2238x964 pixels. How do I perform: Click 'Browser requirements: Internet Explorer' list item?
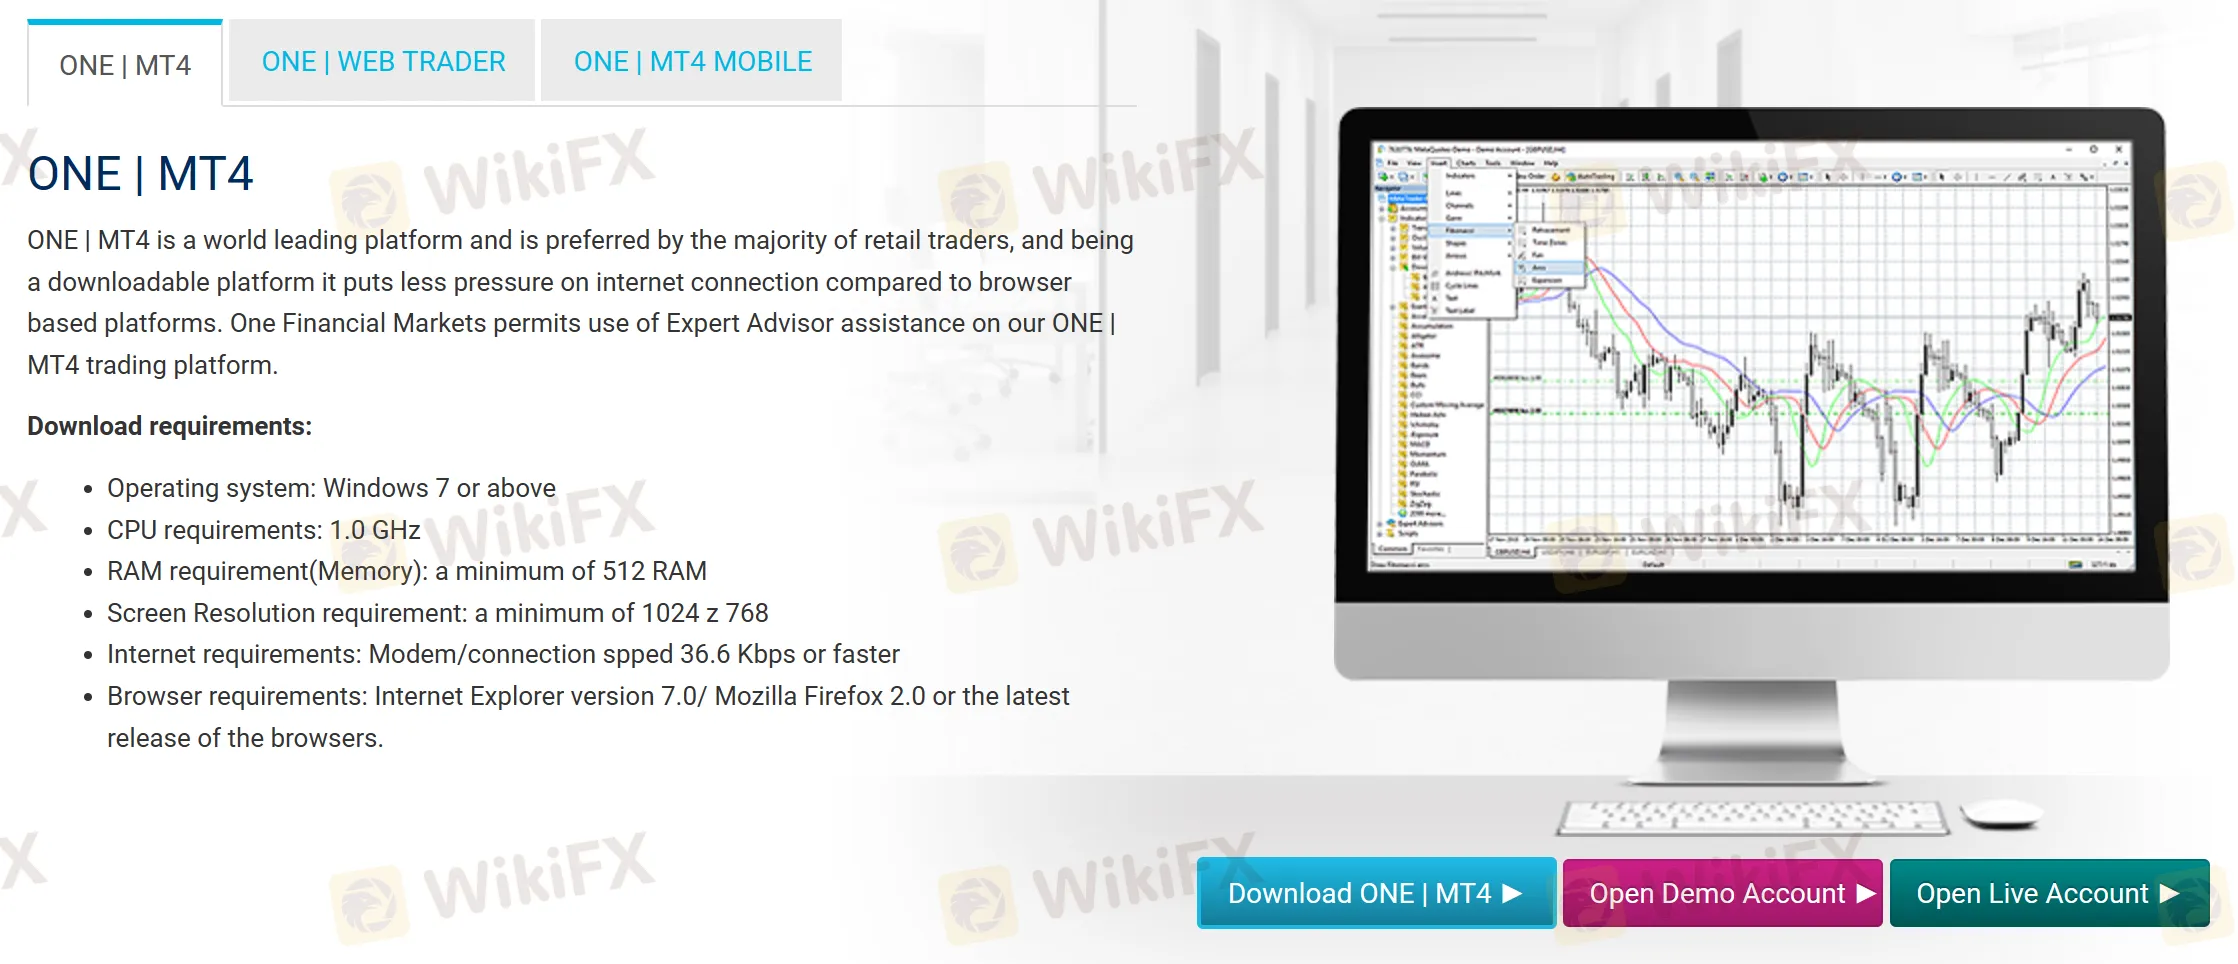pos(588,717)
